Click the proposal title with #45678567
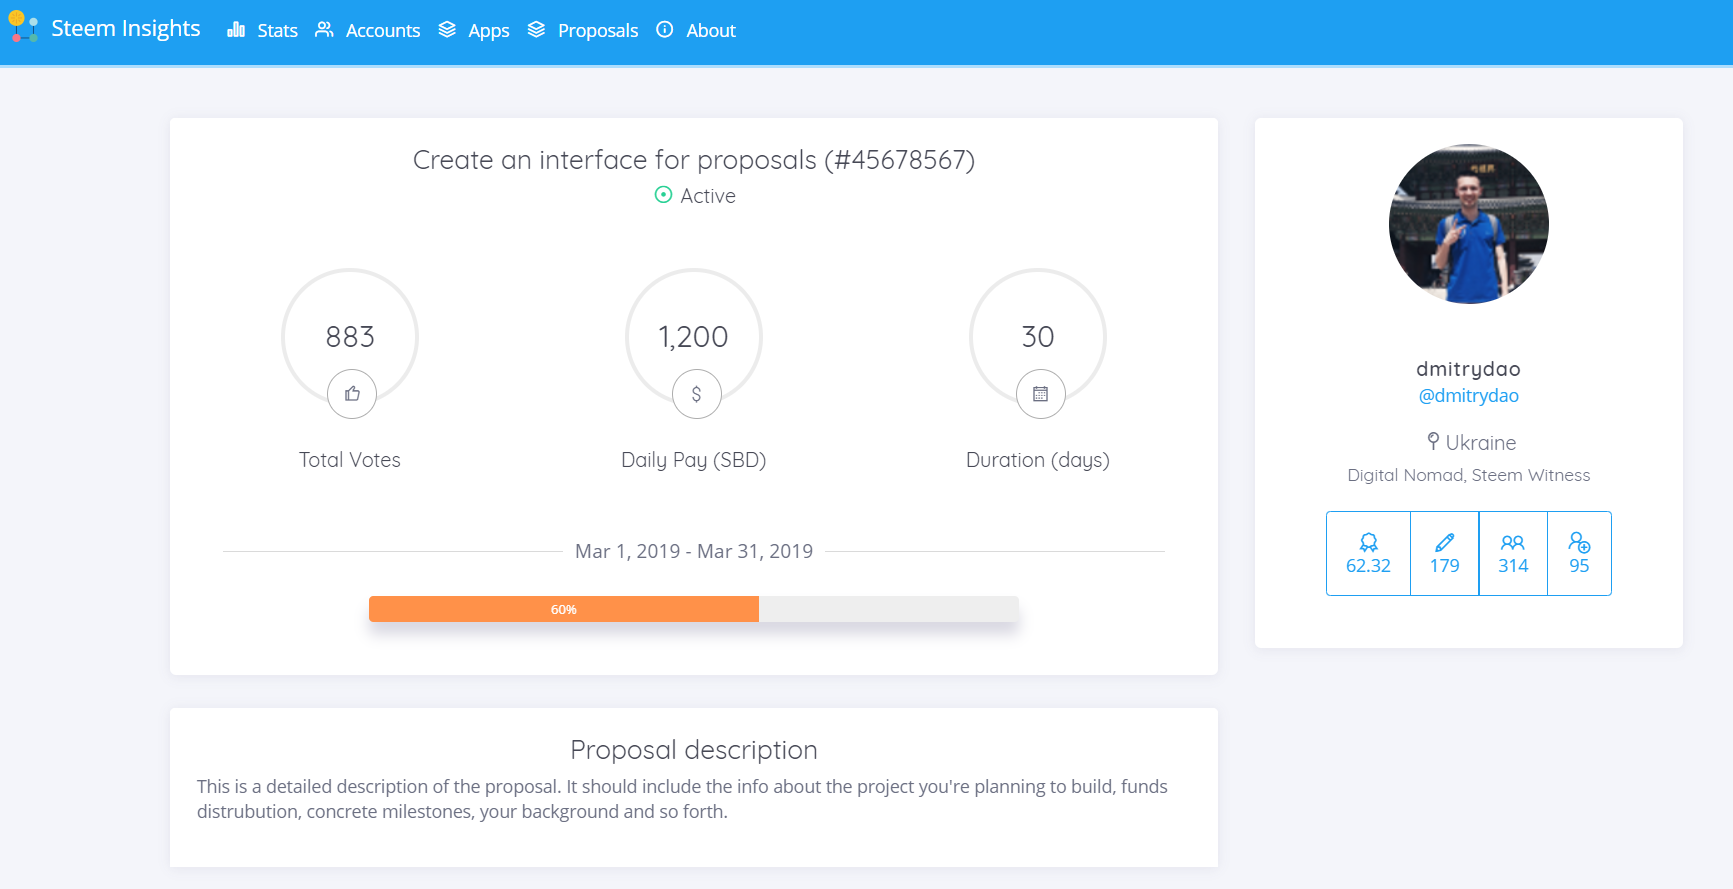 694,160
